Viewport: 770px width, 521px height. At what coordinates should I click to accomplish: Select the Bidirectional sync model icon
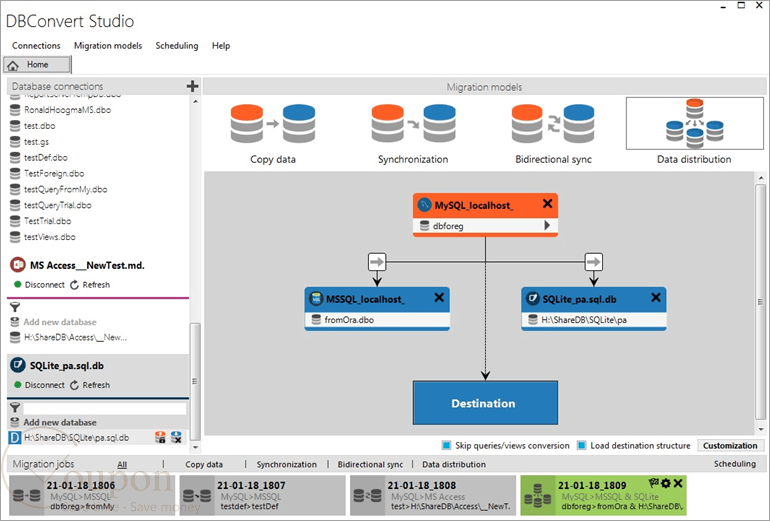point(553,124)
